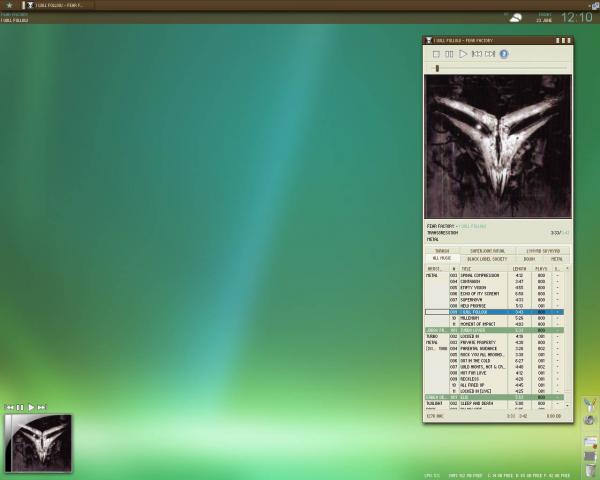Click the small album art thumbnail on the desktop
Screen dimensions: 600x480
click(38, 443)
